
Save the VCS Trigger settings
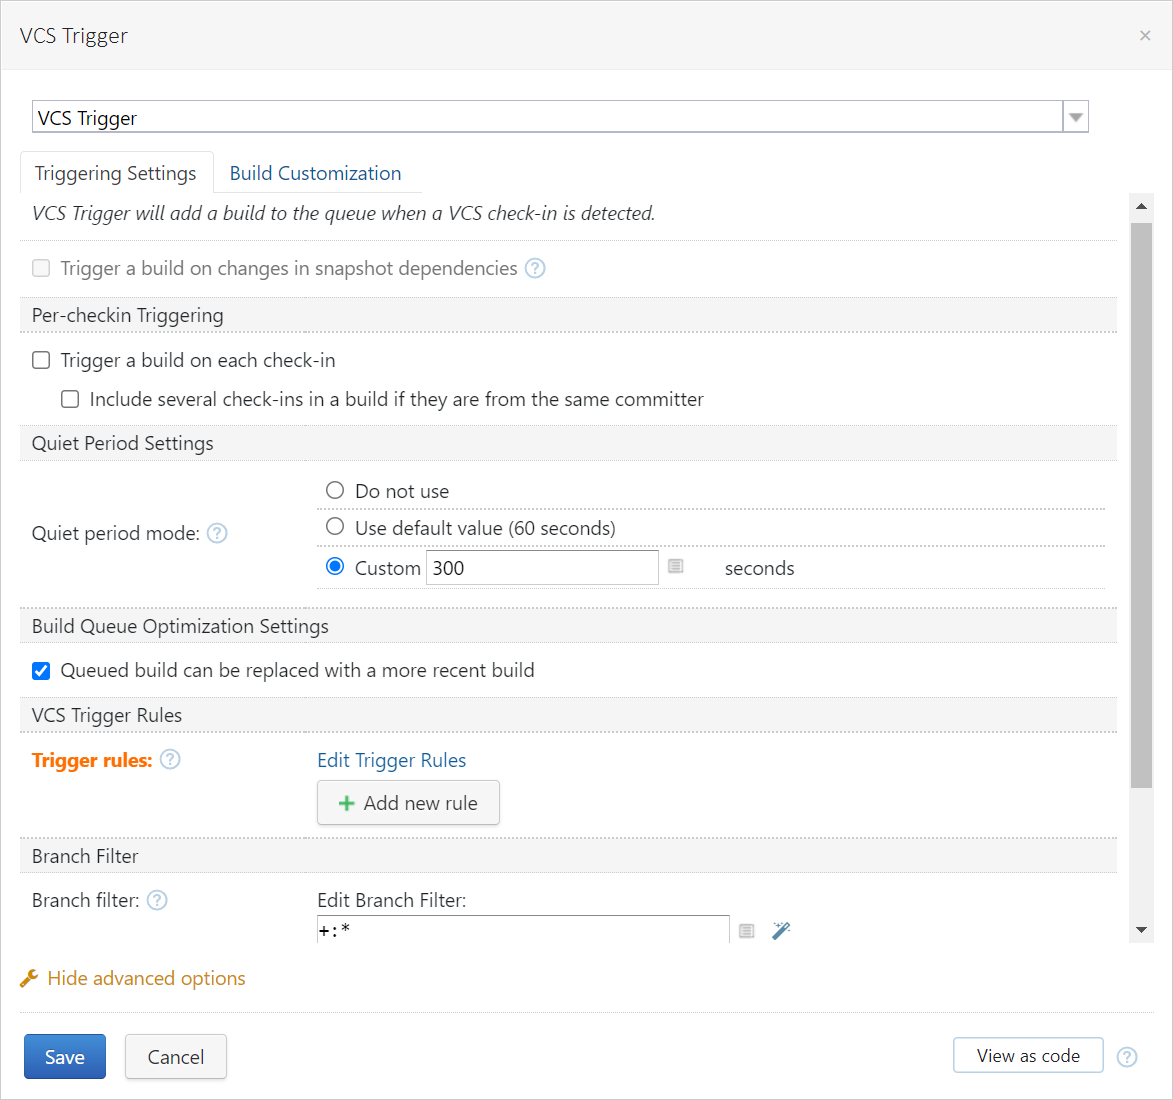[64, 1056]
